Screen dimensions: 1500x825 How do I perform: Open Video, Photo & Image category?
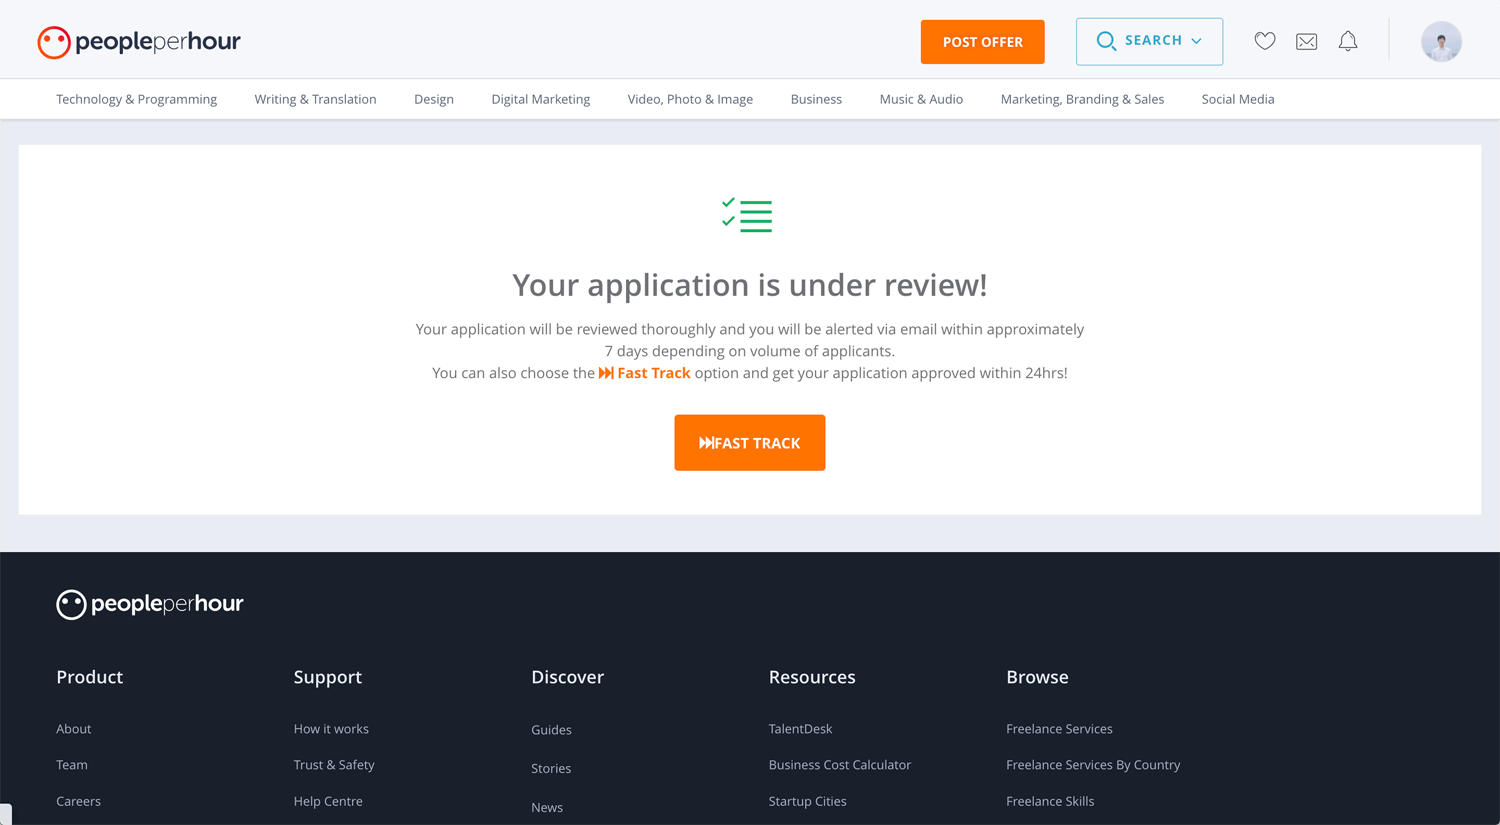point(690,99)
